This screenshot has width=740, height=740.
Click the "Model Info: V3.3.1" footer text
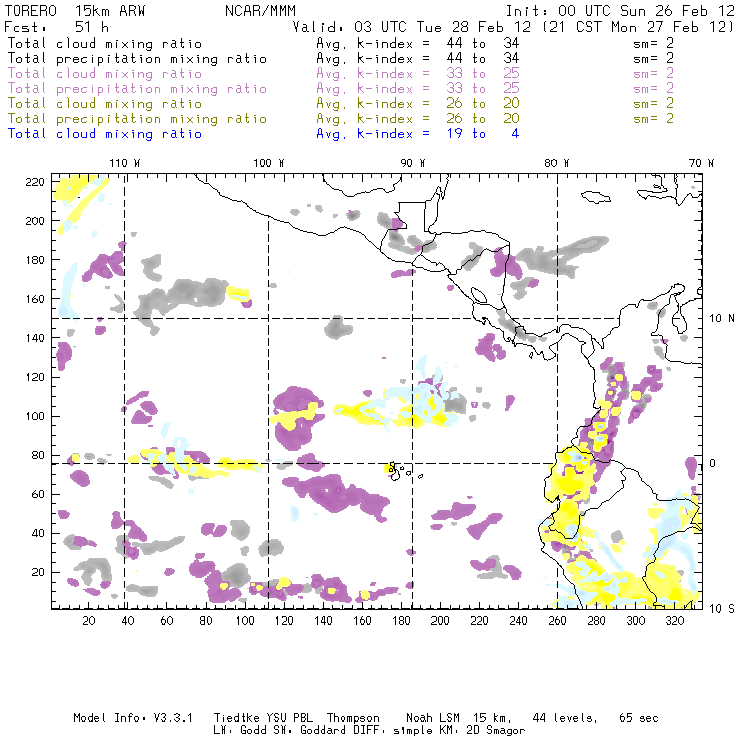[133, 718]
